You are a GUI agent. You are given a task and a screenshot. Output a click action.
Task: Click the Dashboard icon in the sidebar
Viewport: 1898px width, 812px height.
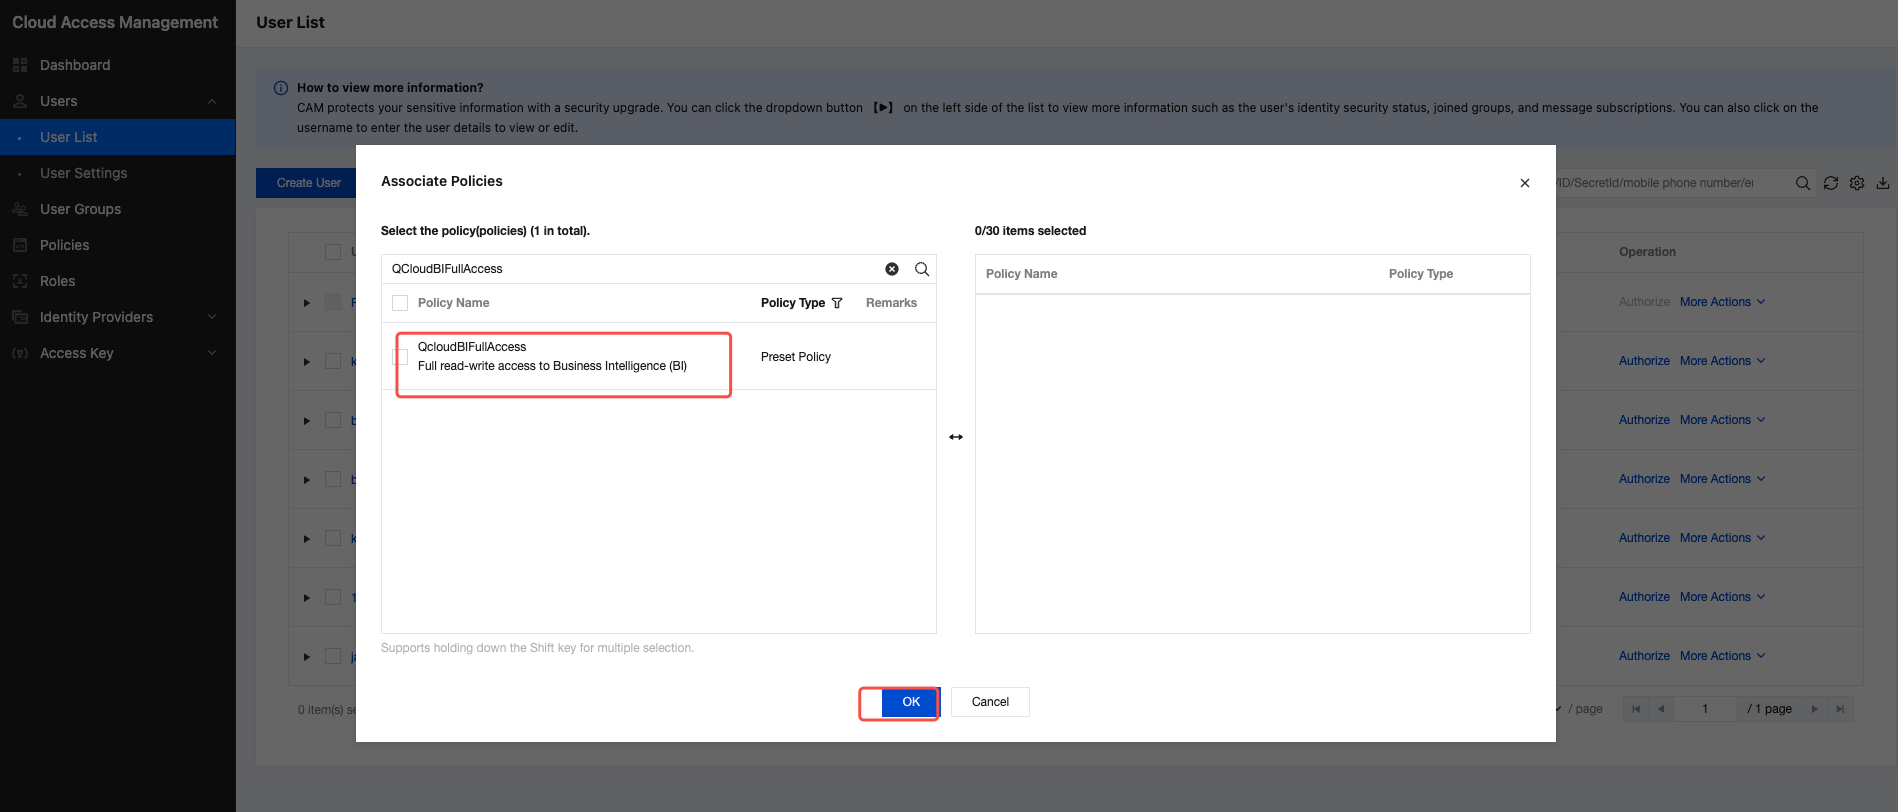coord(20,65)
